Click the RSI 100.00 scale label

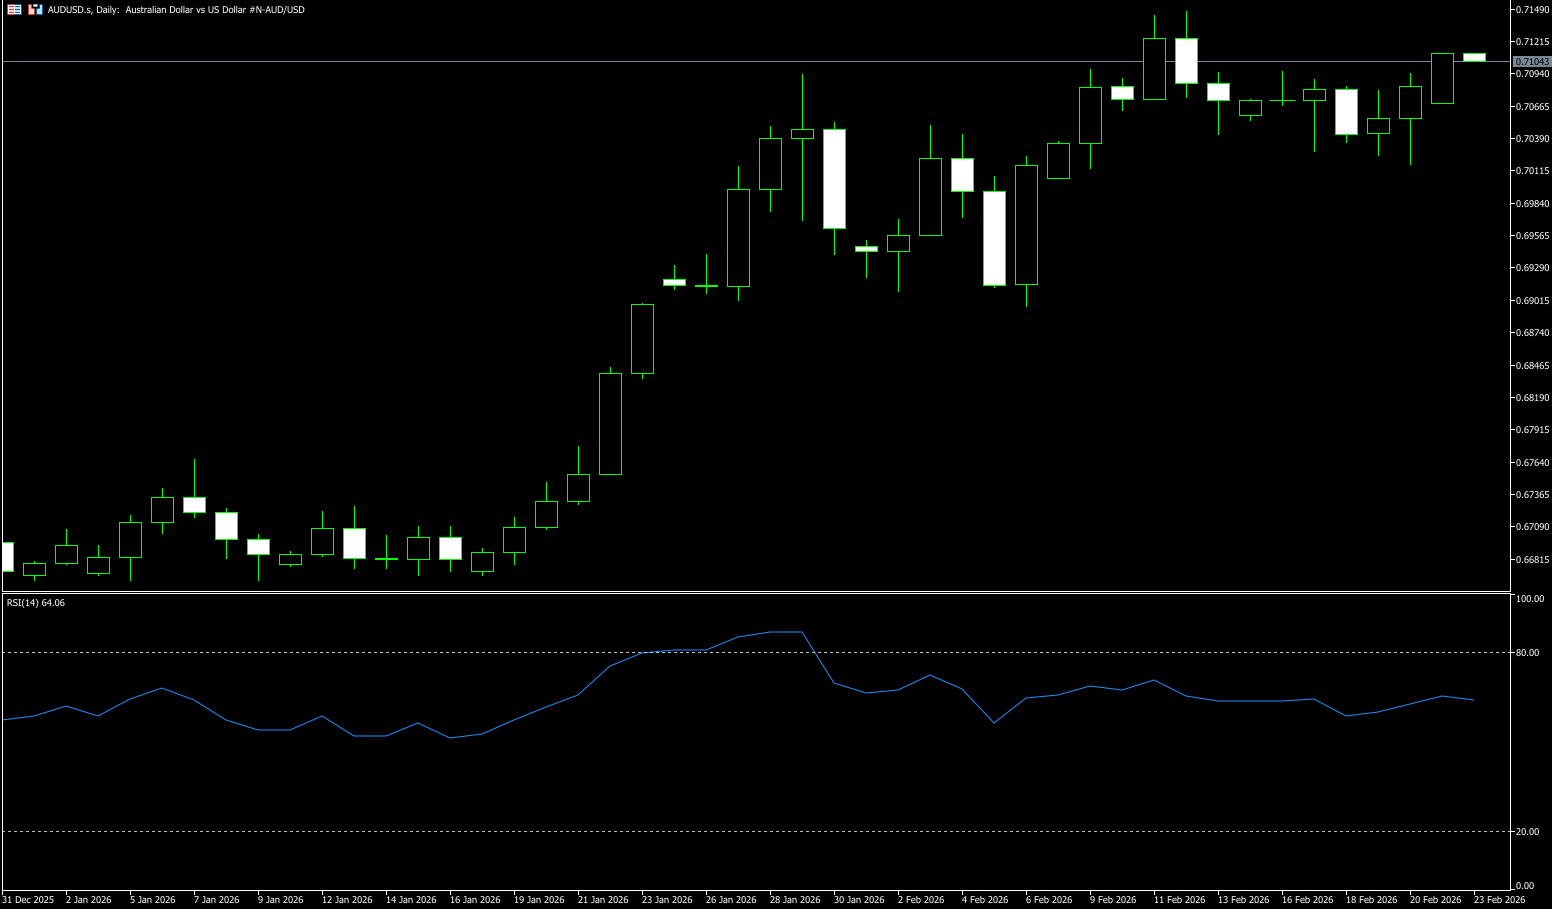click(x=1529, y=599)
